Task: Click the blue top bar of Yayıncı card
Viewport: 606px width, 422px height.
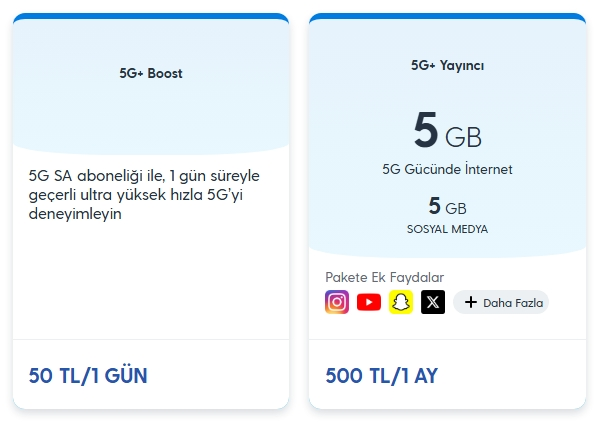Action: pos(447,16)
